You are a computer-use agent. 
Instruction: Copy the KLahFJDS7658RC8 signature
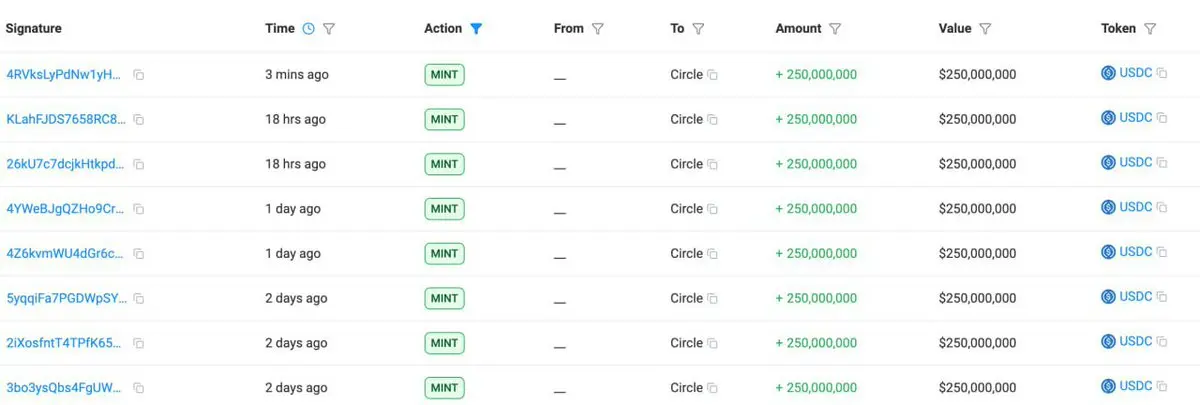pos(139,120)
